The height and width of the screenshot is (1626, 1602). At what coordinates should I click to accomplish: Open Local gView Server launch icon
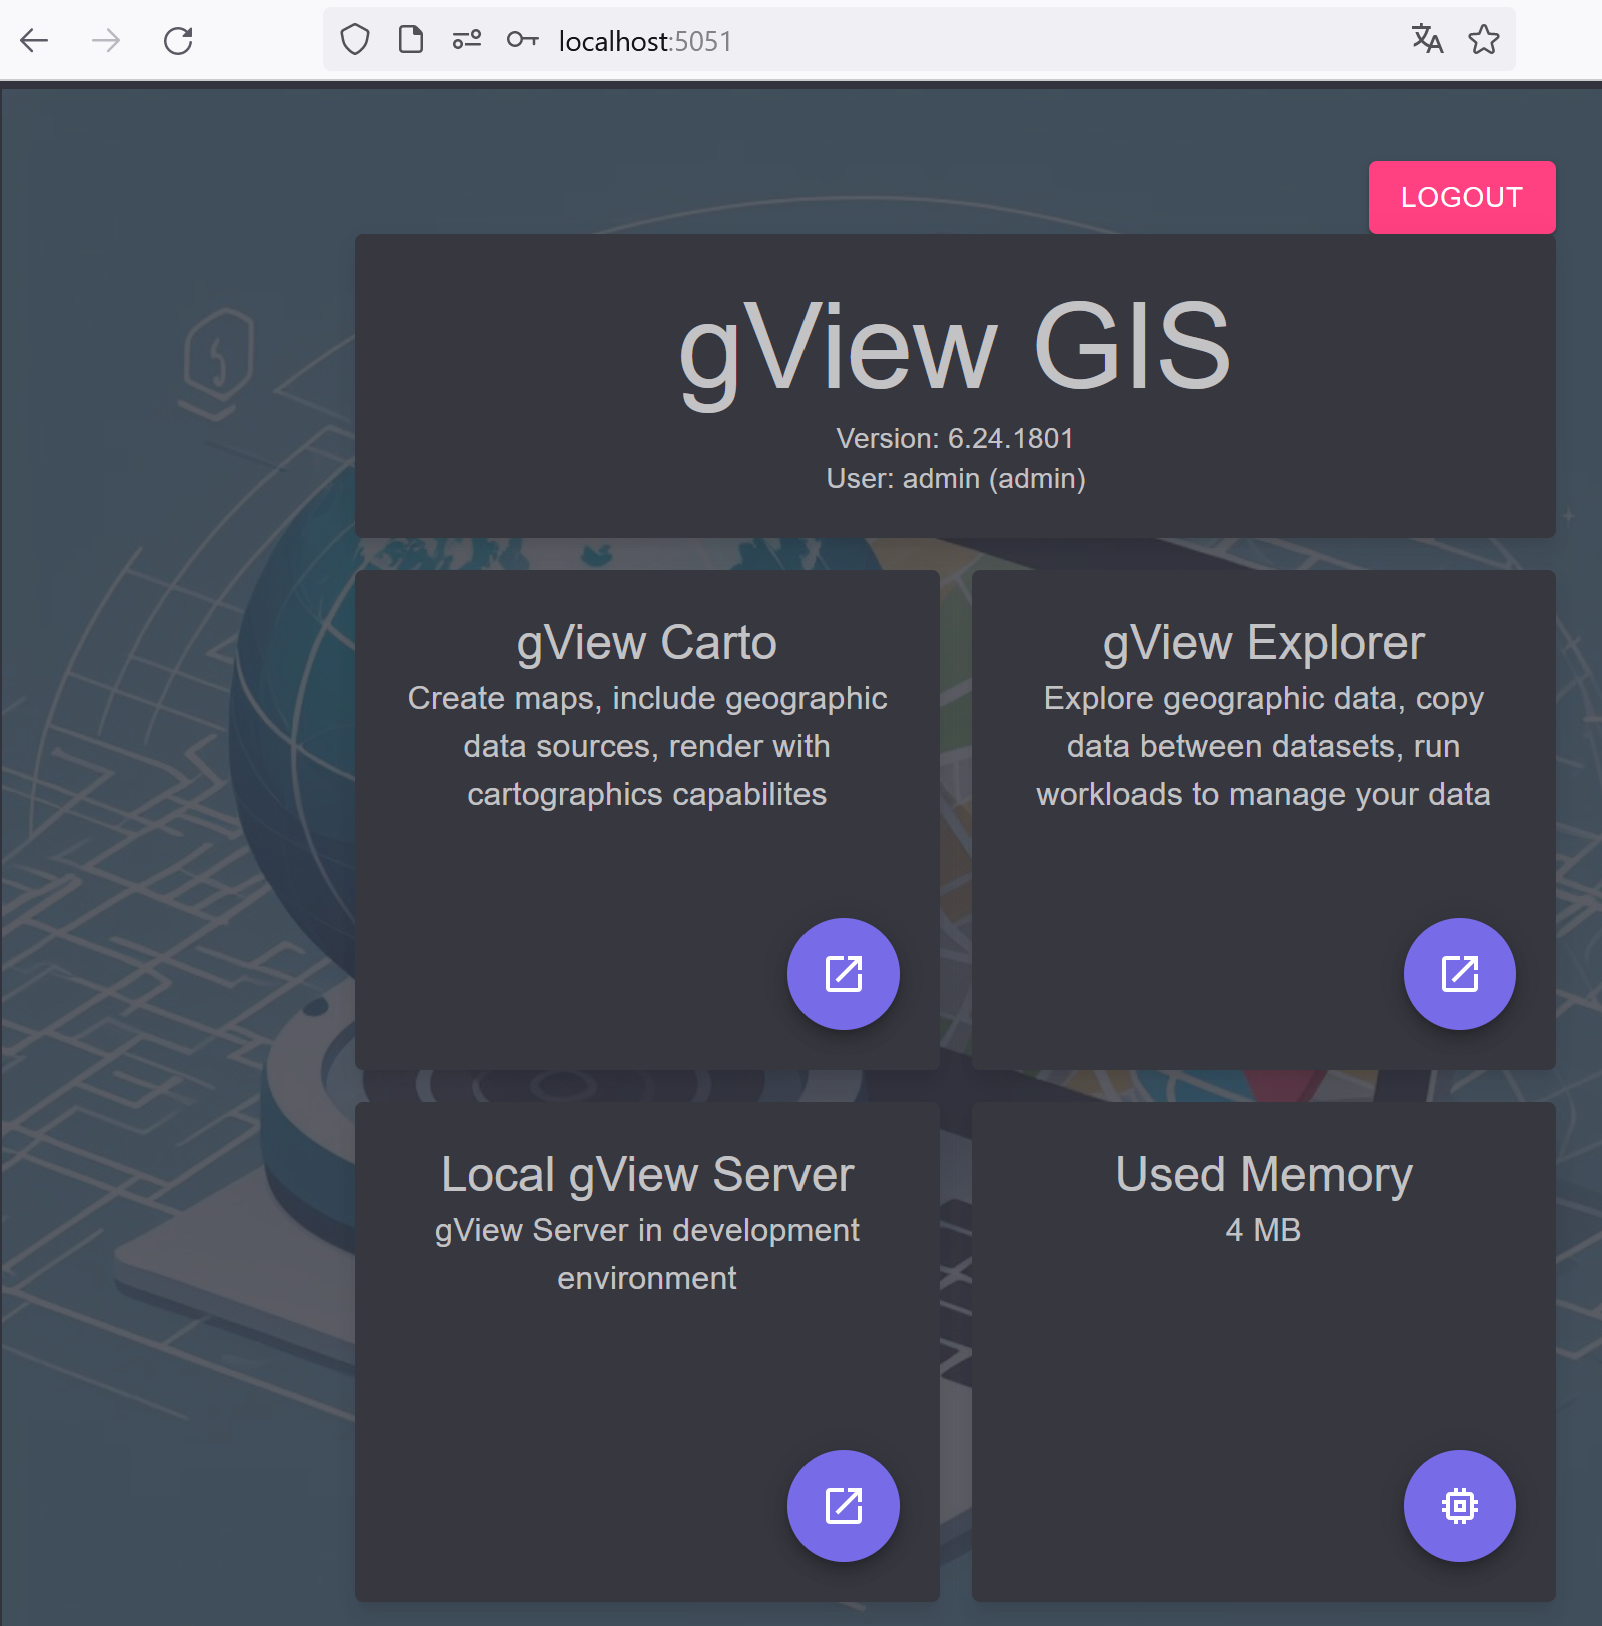point(843,1505)
